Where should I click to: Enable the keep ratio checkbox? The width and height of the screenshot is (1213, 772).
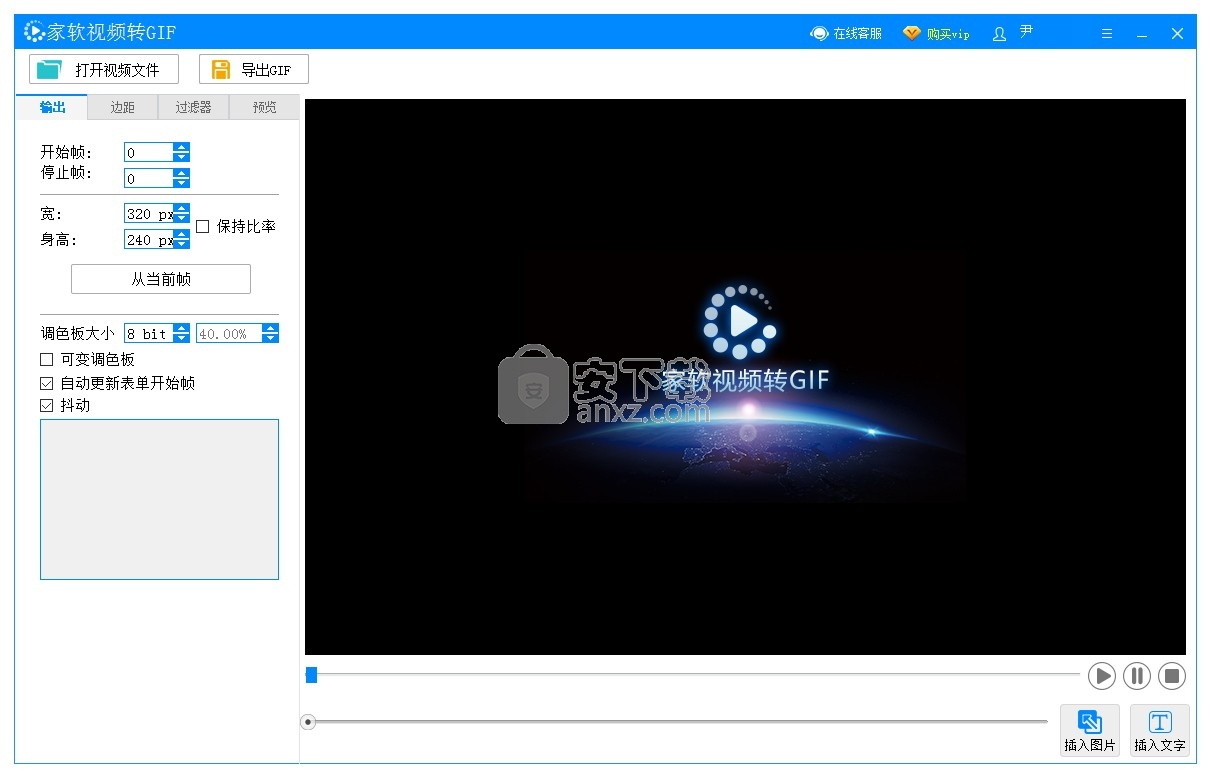click(x=203, y=227)
